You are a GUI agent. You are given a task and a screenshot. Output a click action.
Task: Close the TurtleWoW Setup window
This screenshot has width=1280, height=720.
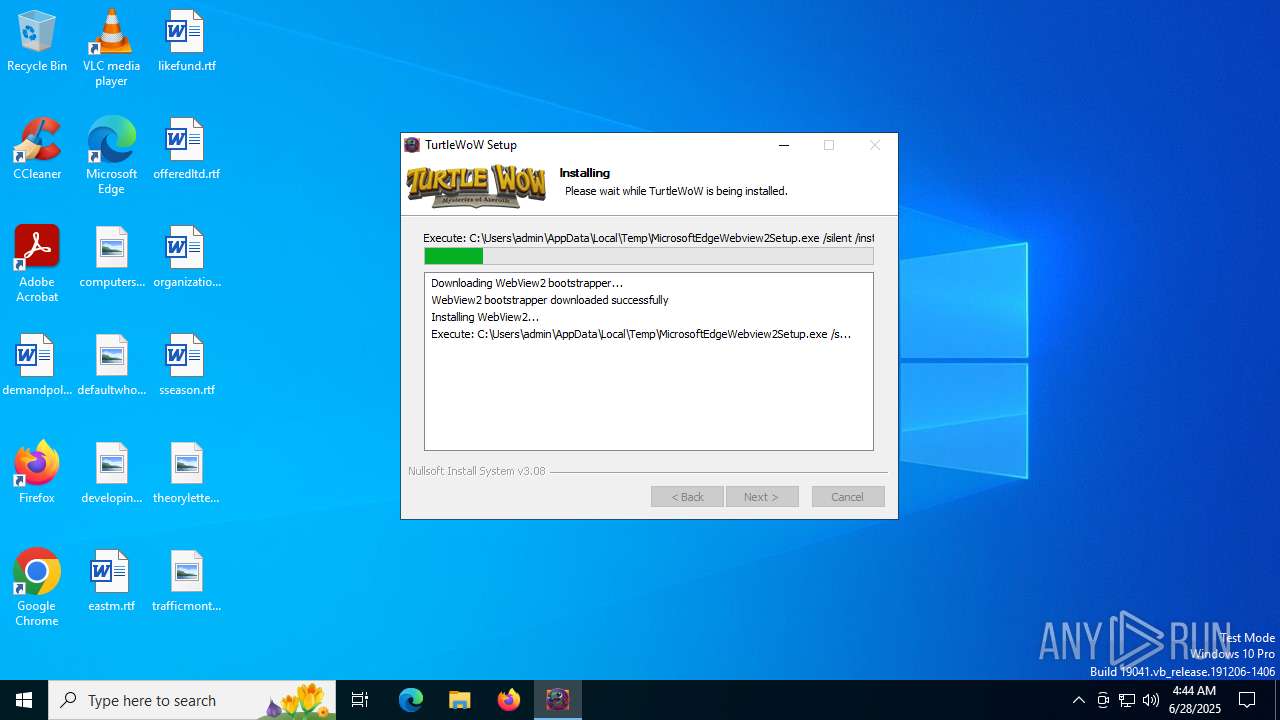(x=875, y=145)
